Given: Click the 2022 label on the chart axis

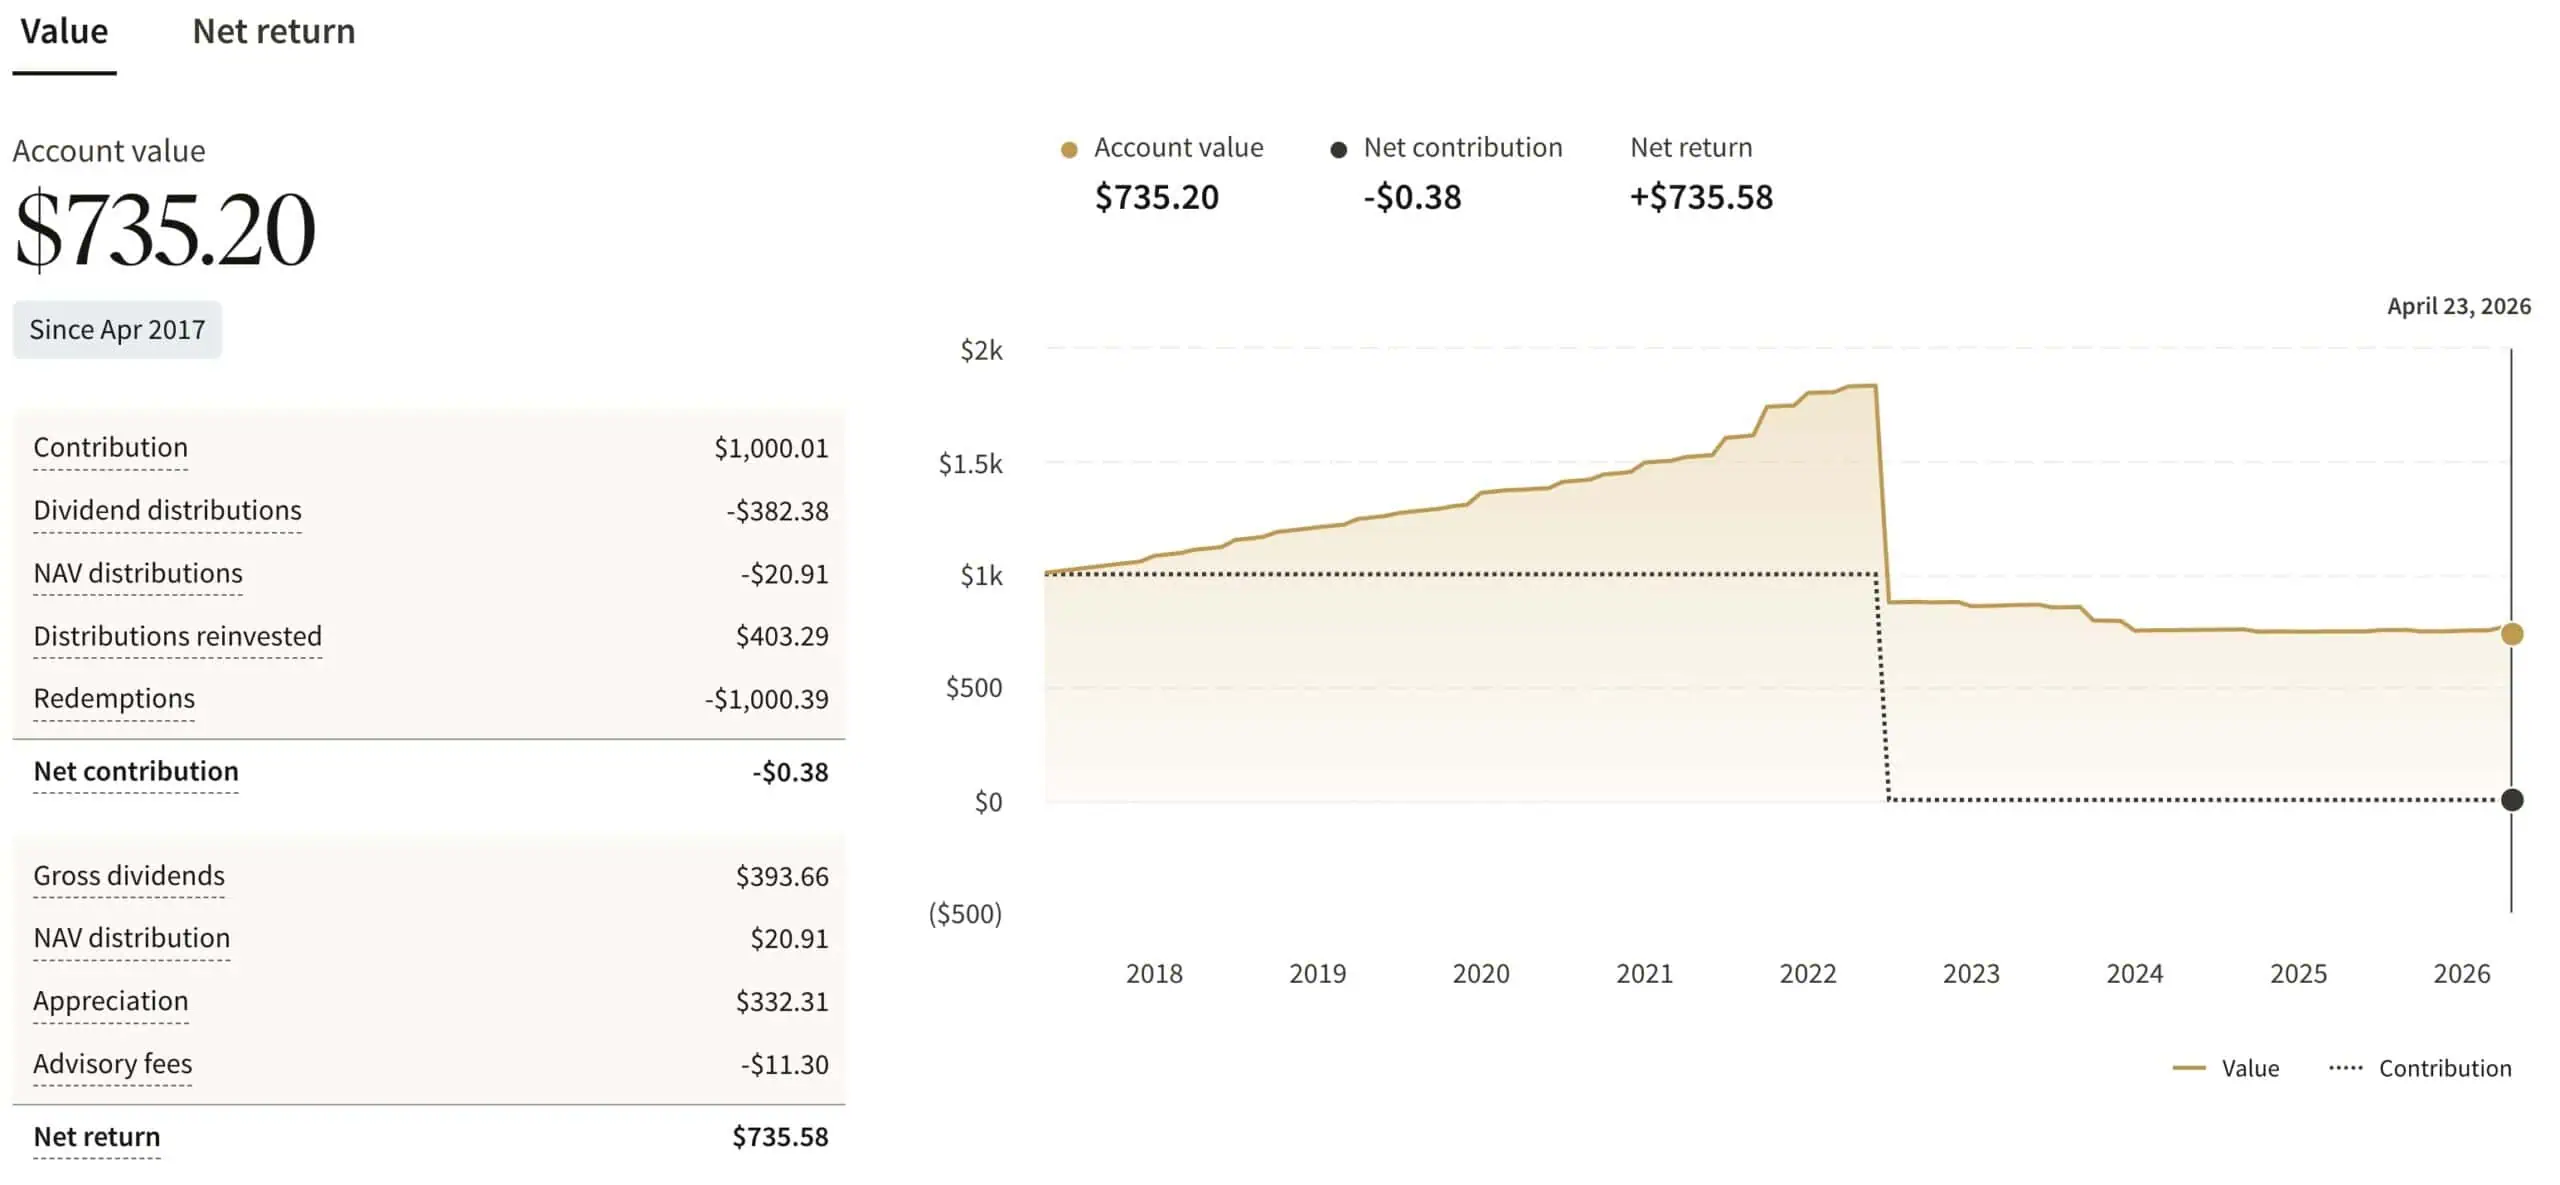Looking at the screenshot, I should pyautogui.click(x=1807, y=974).
